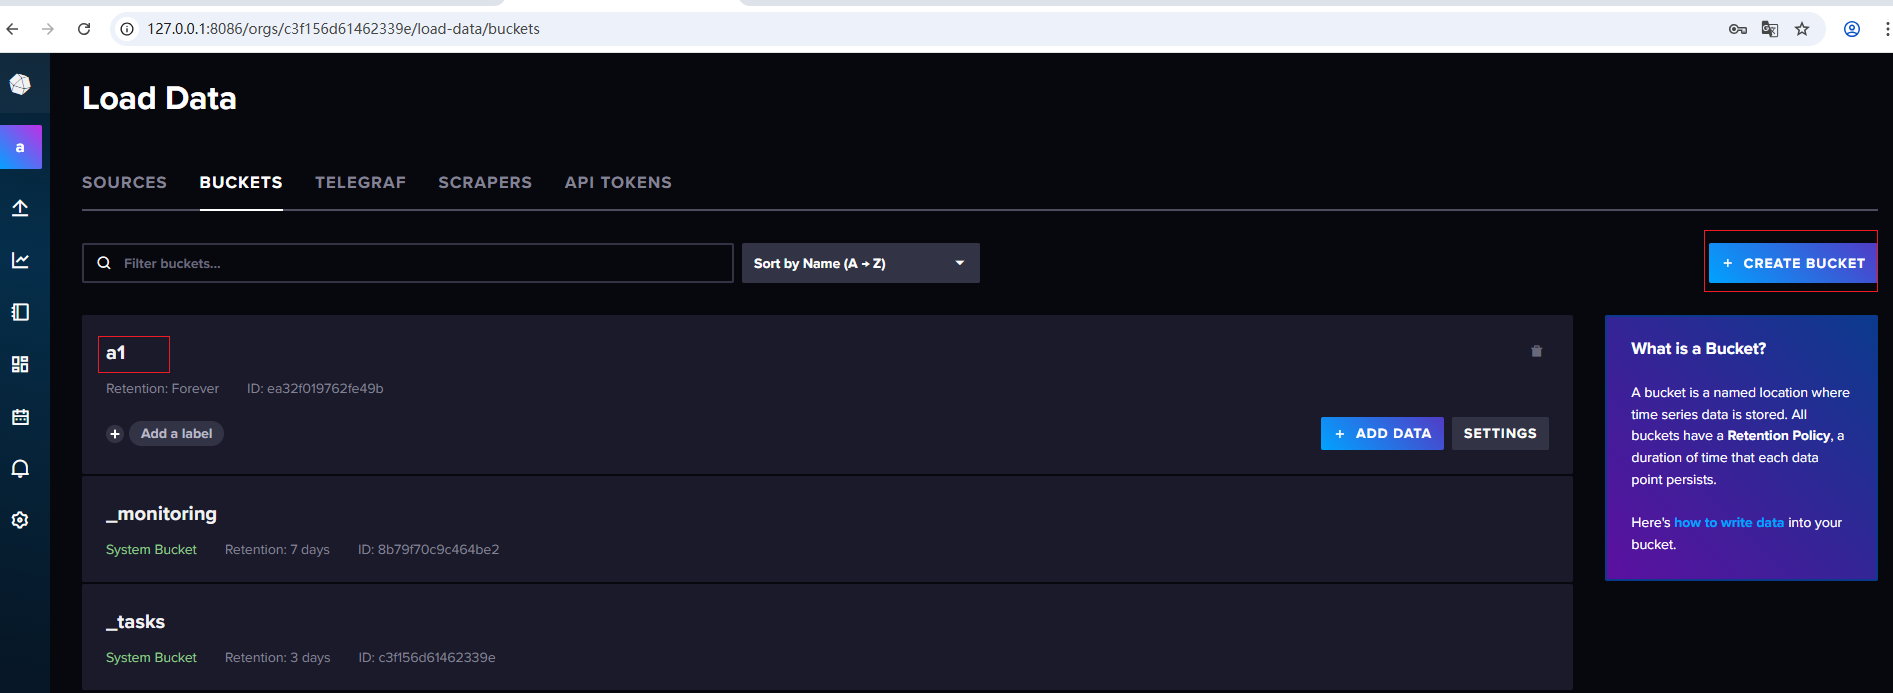Open Settings for bucket a1
The height and width of the screenshot is (693, 1893).
pos(1500,433)
